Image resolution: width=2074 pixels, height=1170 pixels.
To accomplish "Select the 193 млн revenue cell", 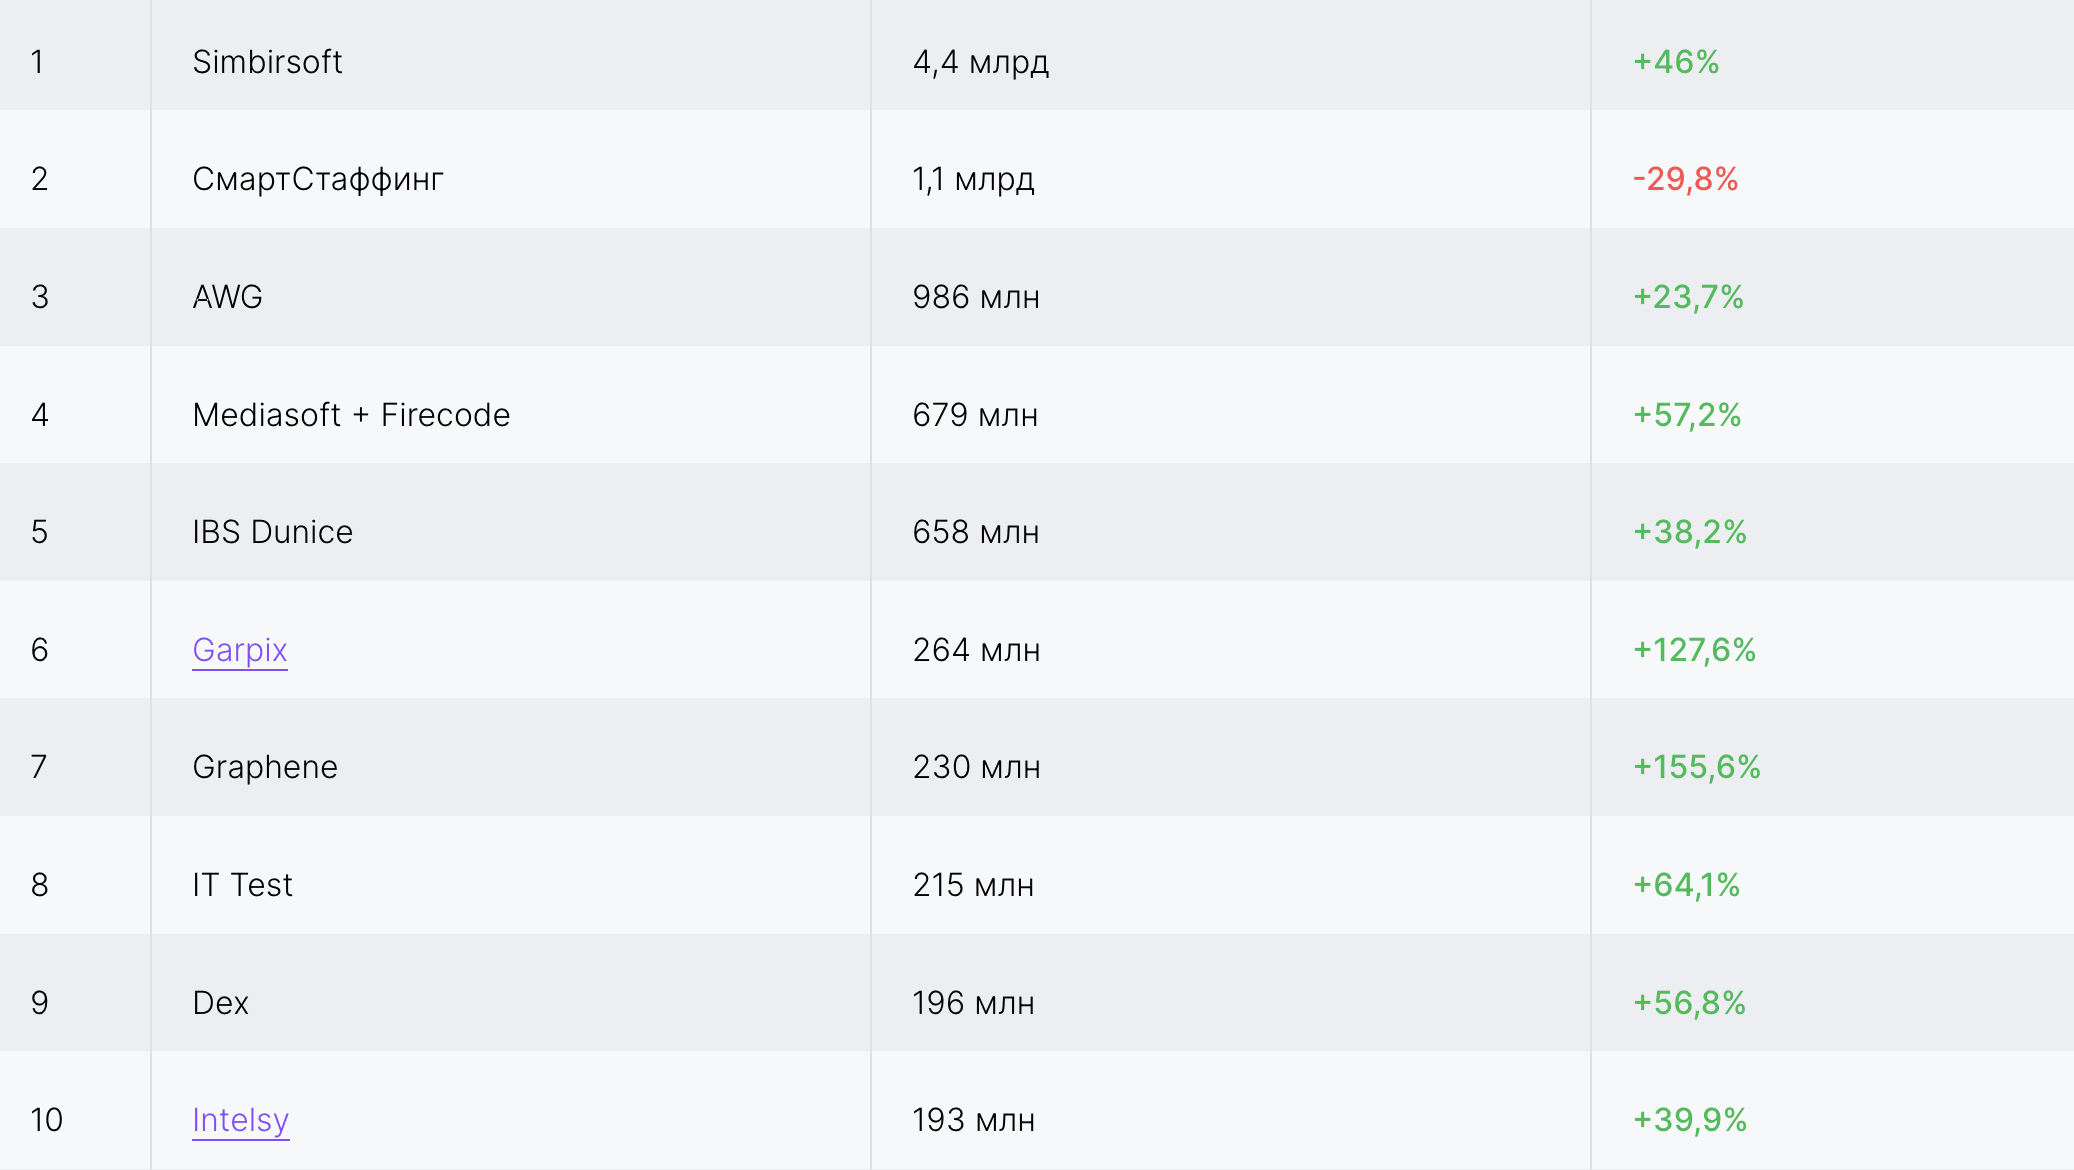I will pos(973,1120).
